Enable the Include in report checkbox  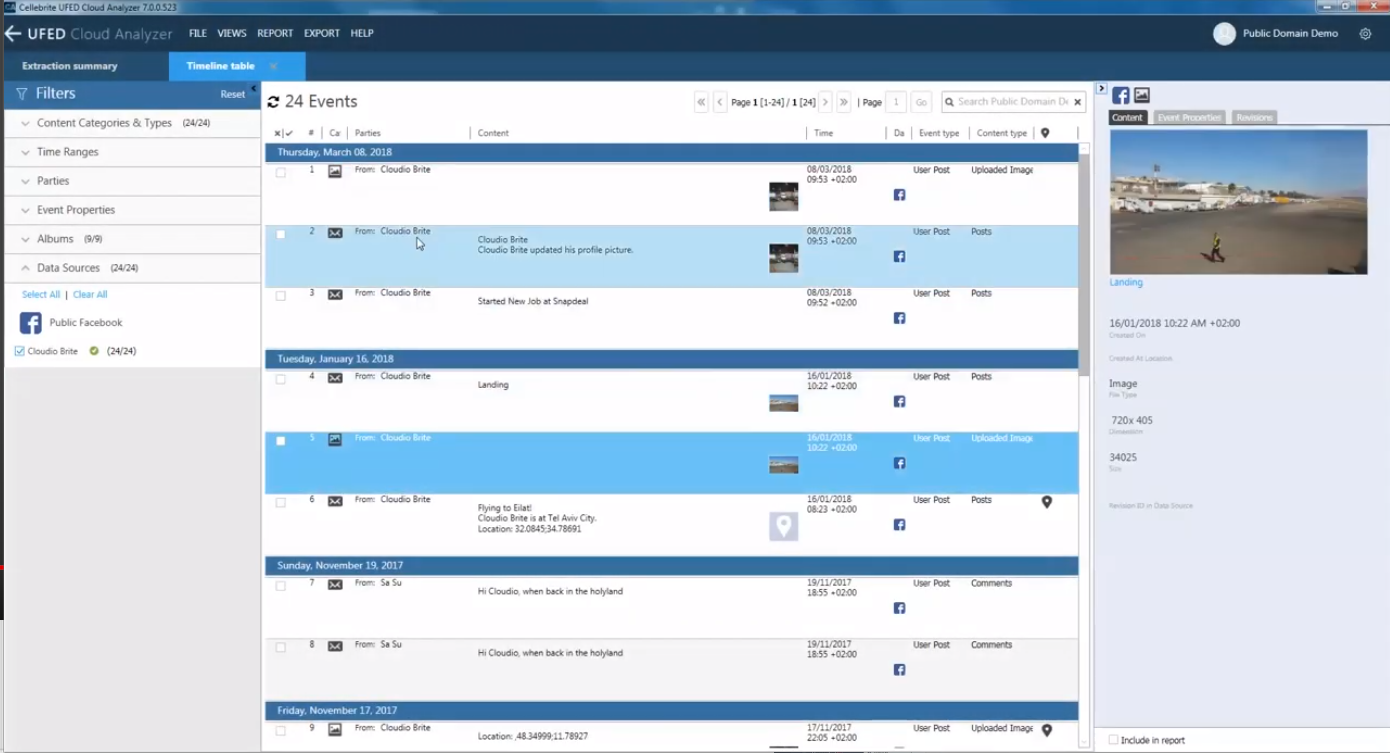(1113, 740)
